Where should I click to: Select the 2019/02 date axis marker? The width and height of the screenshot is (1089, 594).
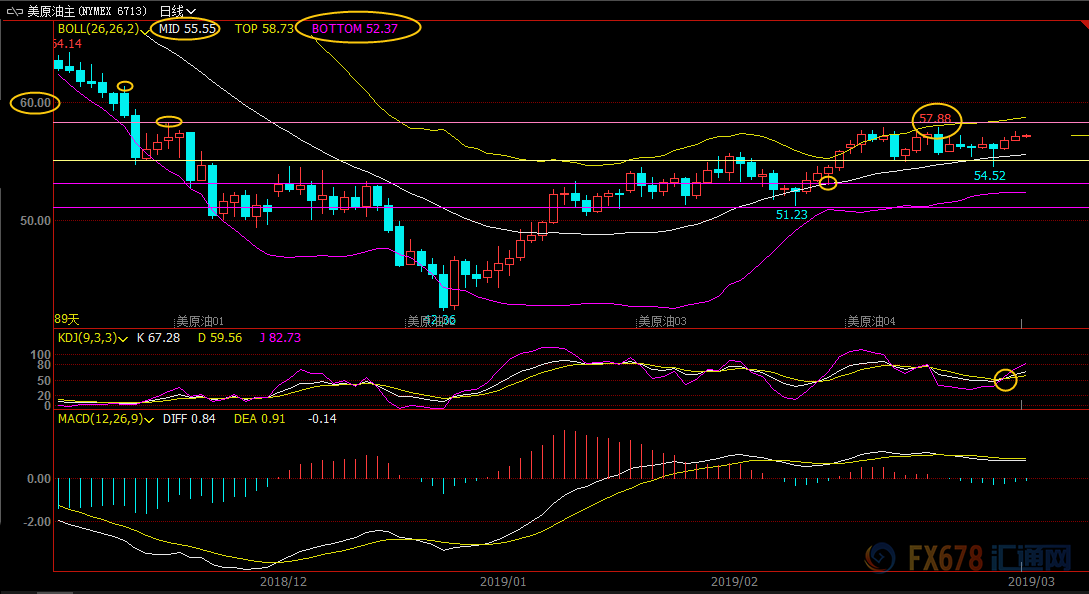(x=735, y=580)
